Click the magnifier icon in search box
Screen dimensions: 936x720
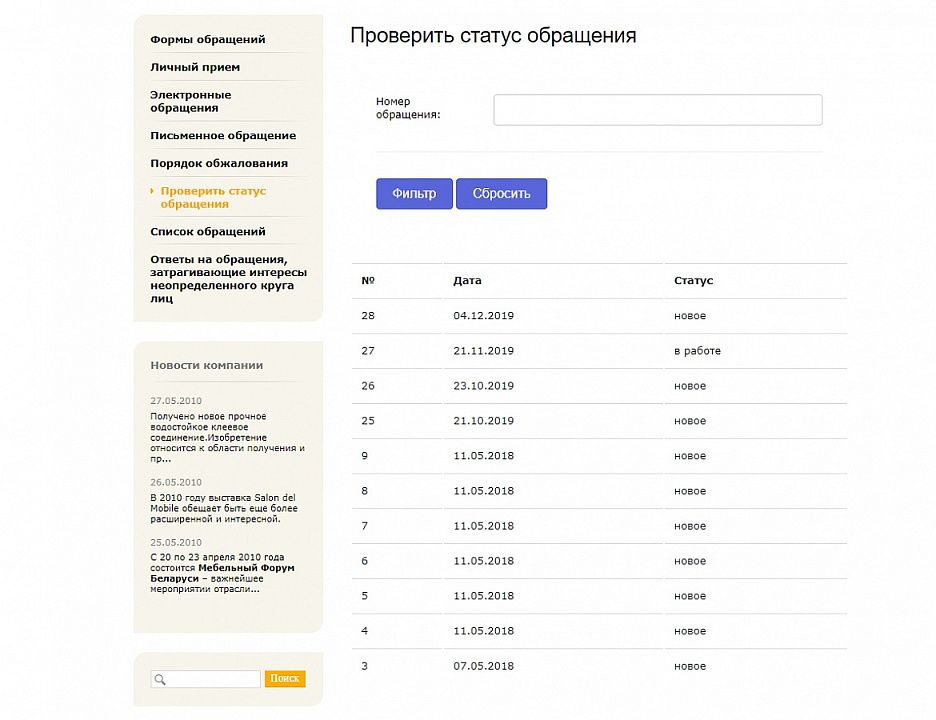160,679
